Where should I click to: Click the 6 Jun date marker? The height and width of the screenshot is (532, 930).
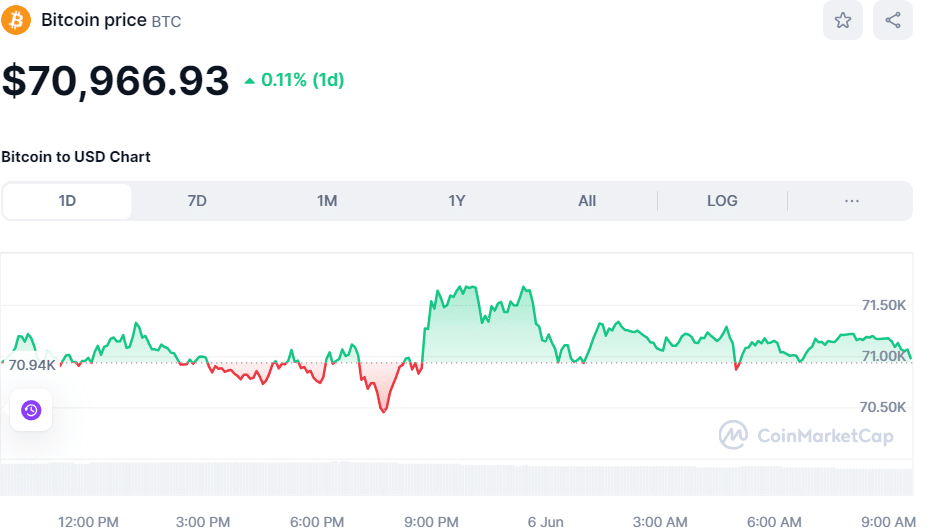click(x=546, y=521)
